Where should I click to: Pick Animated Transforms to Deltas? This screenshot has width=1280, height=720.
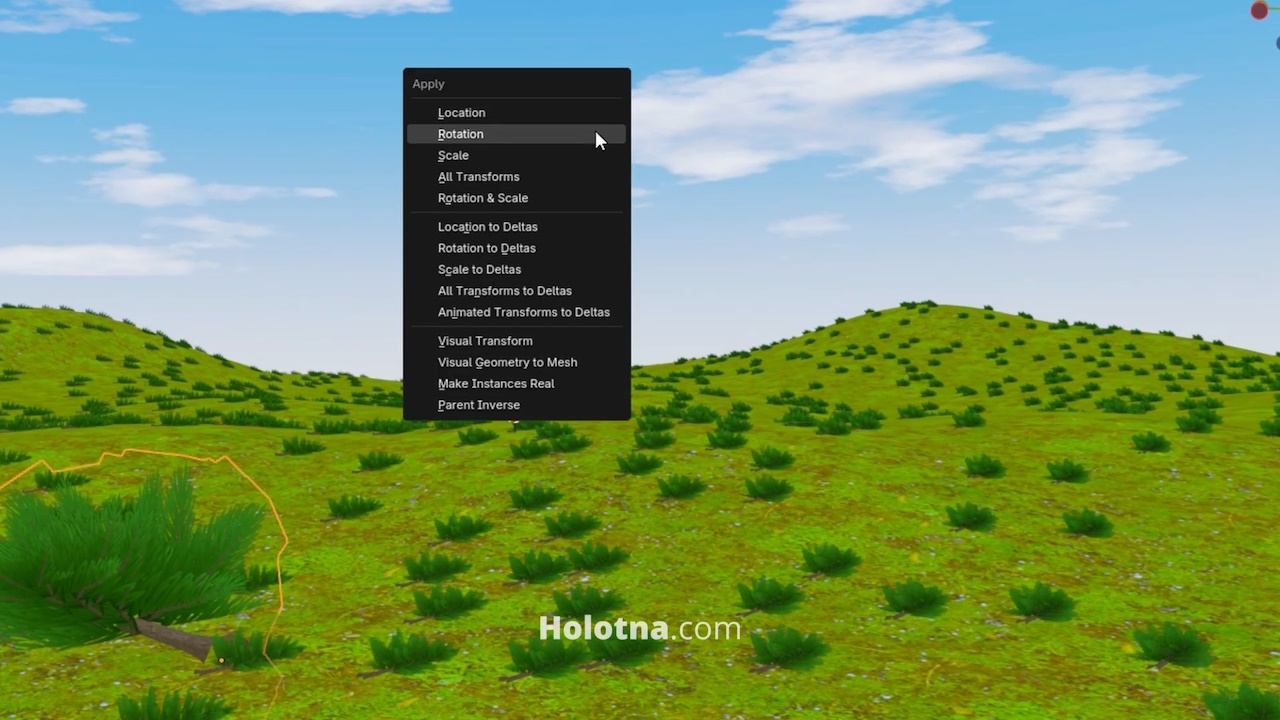coord(516,312)
